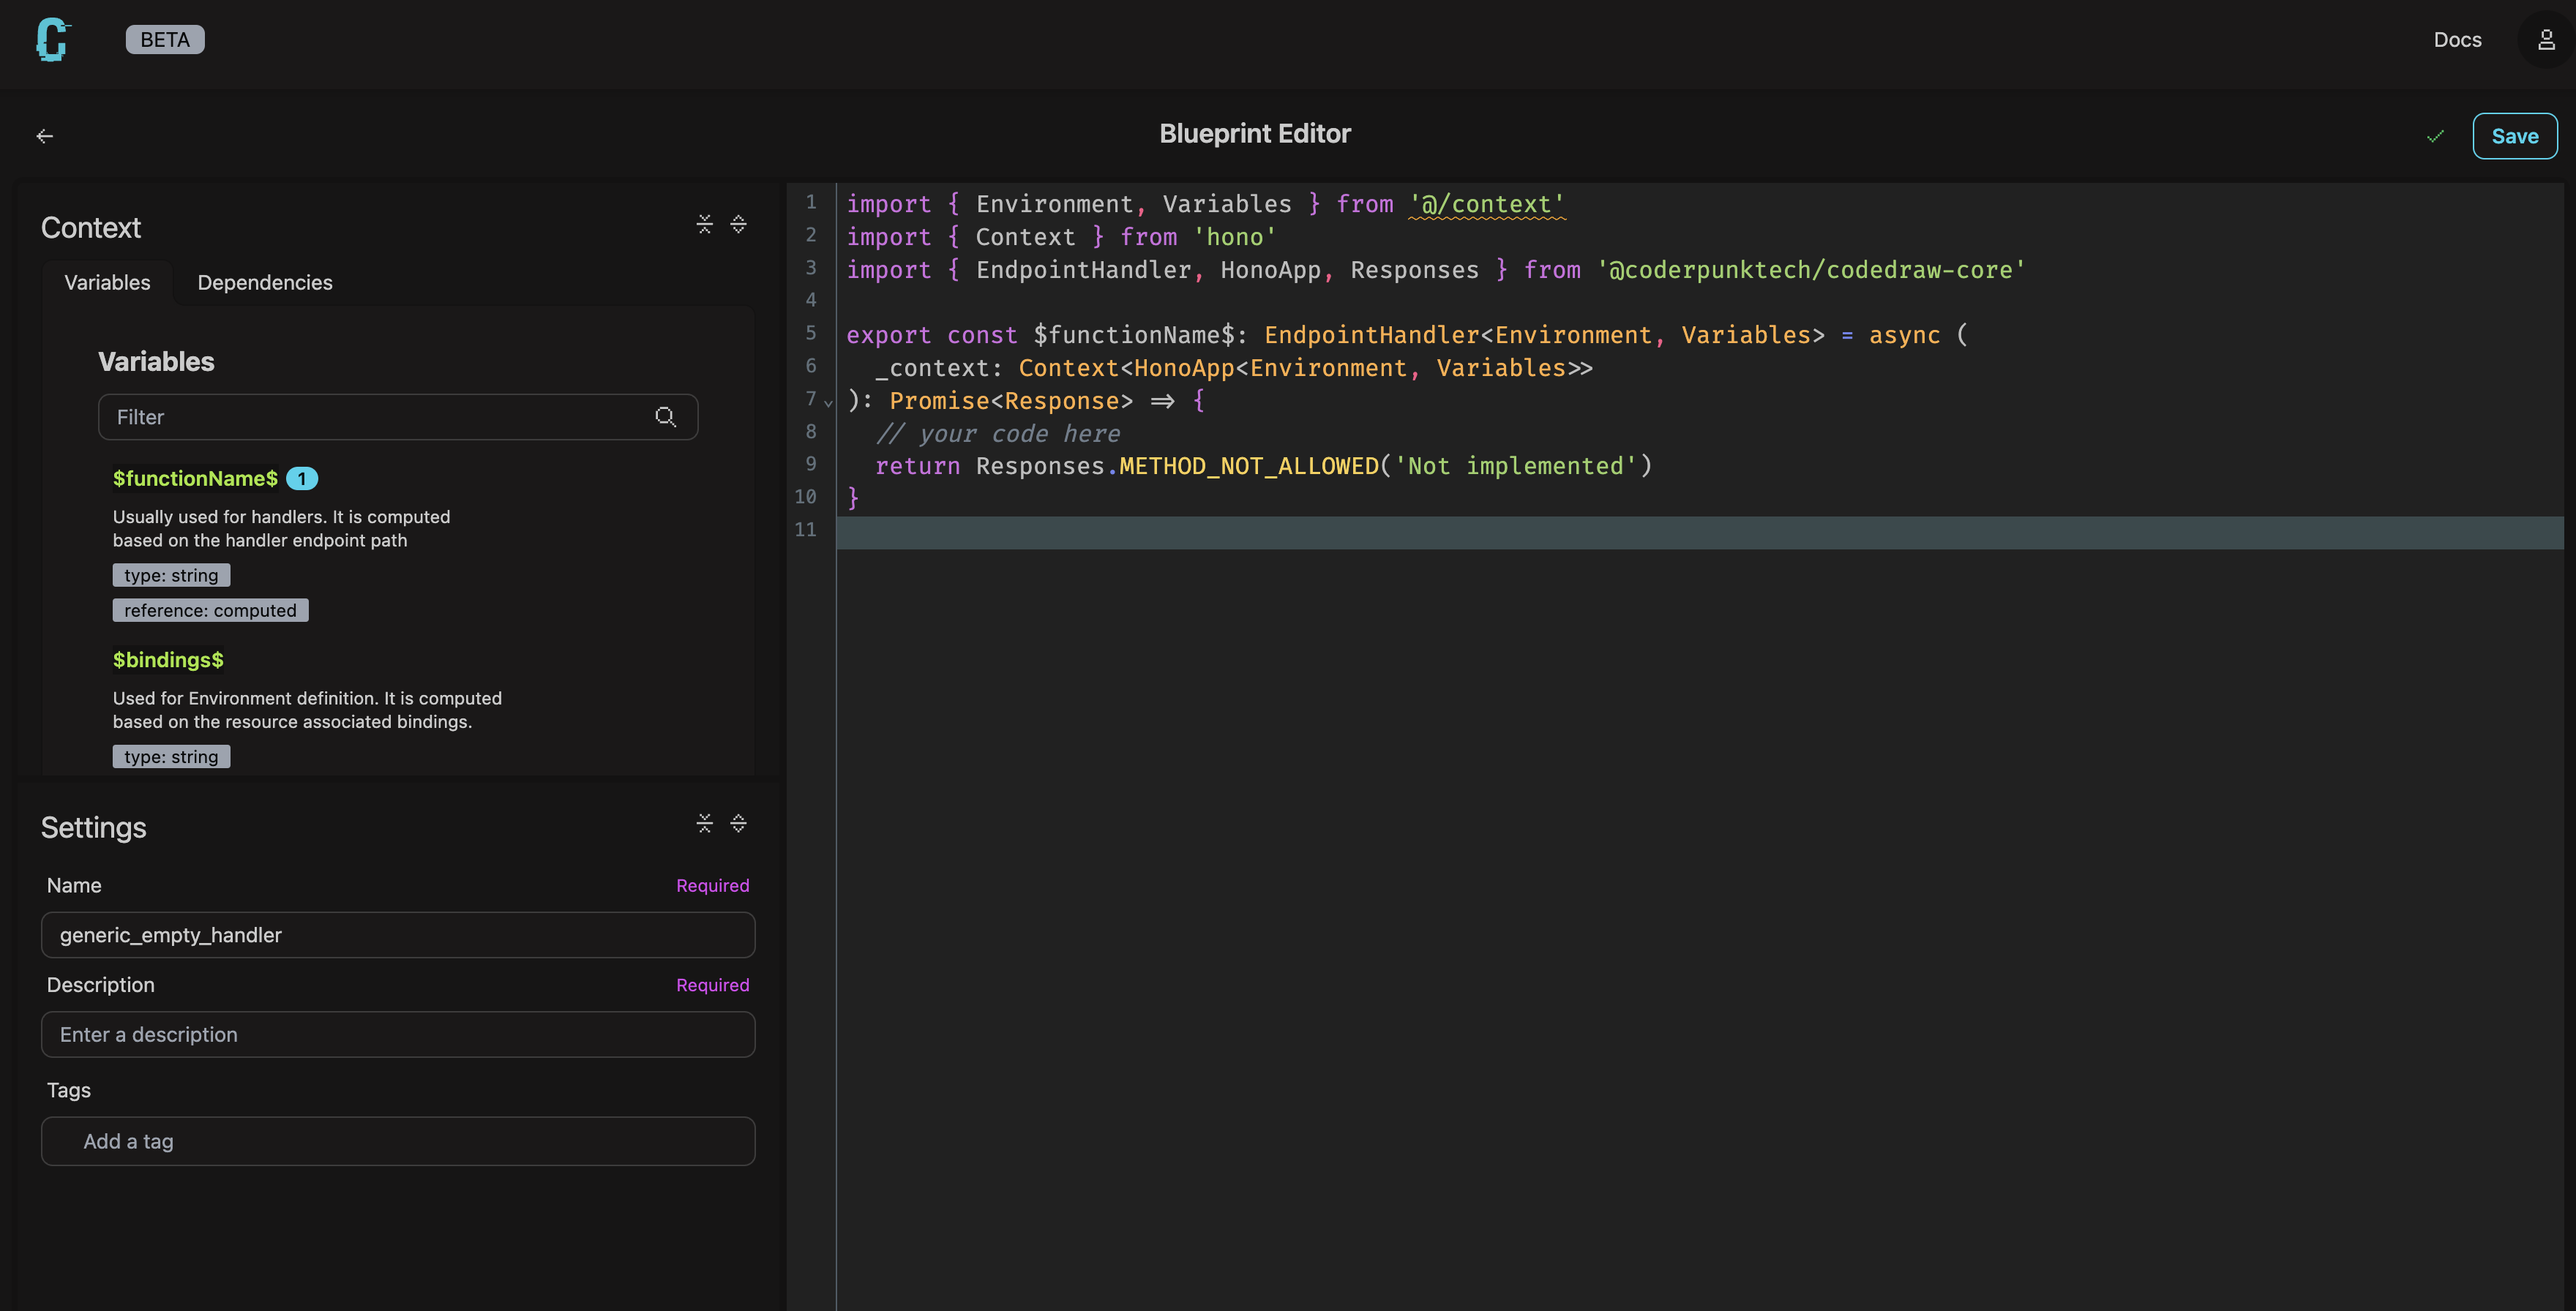2576x1311 pixels.
Task: Go back with the arrow icon
Action: (x=45, y=135)
